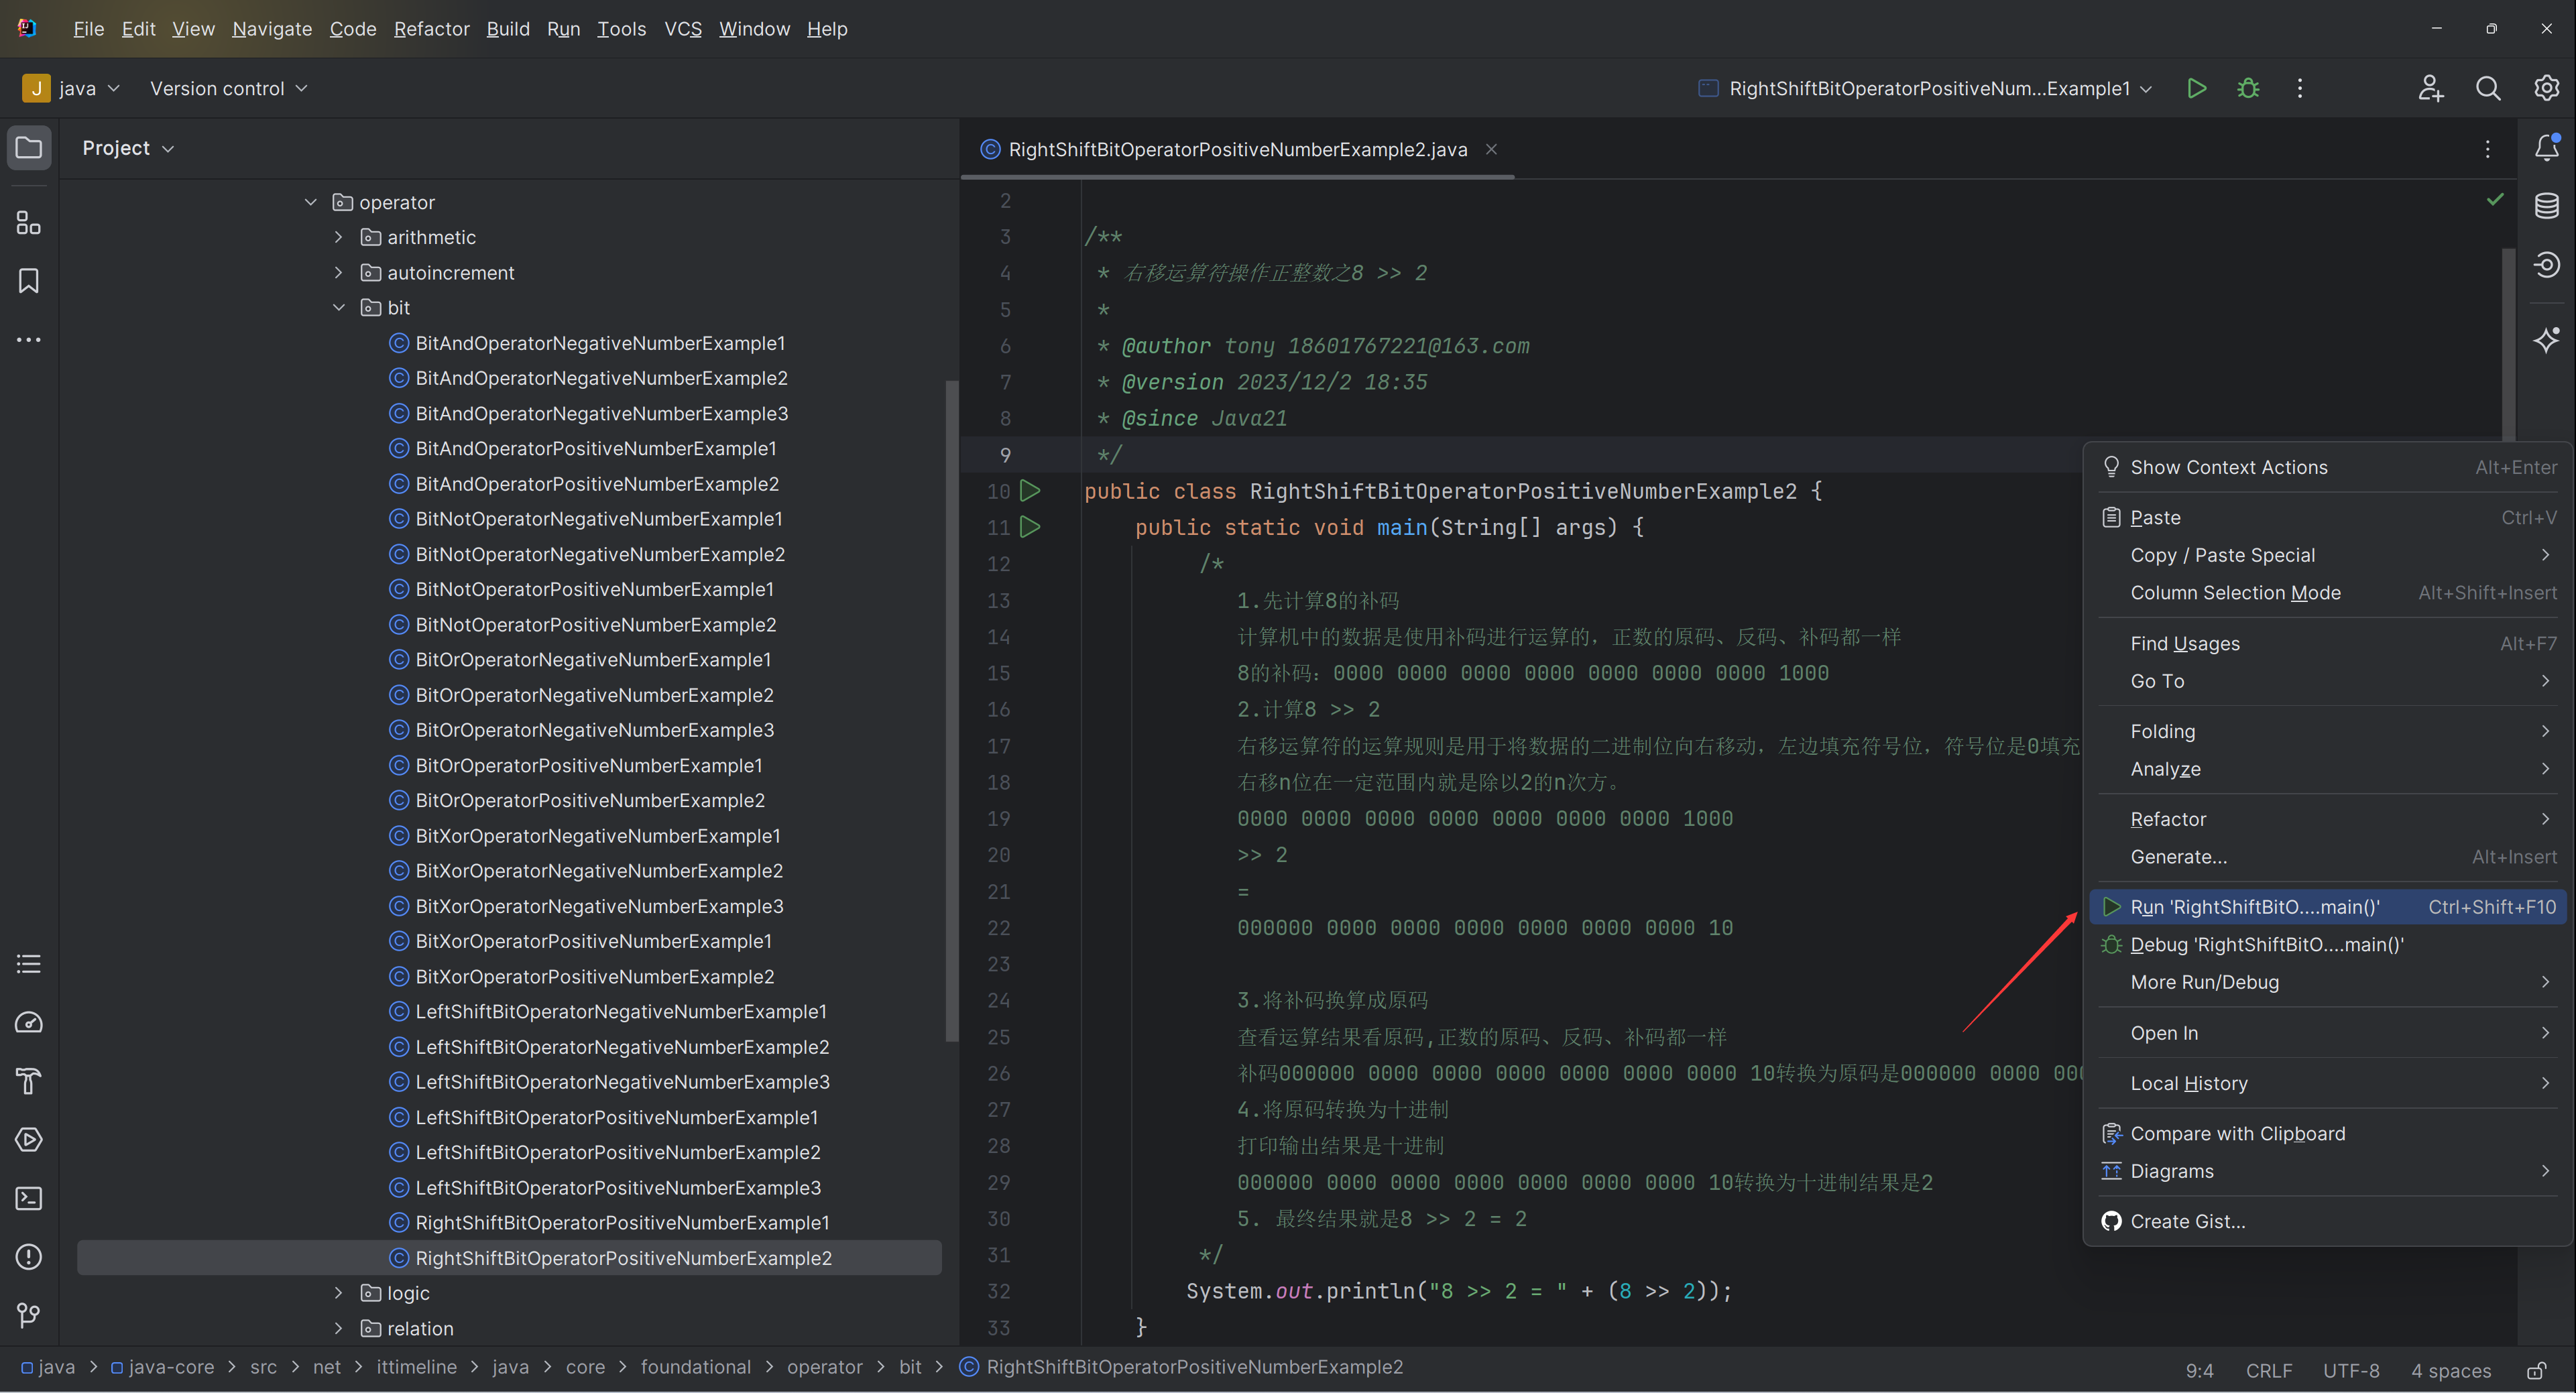Viewport: 2576px width, 1393px height.
Task: Open the Structure tool window icon
Action: (x=29, y=223)
